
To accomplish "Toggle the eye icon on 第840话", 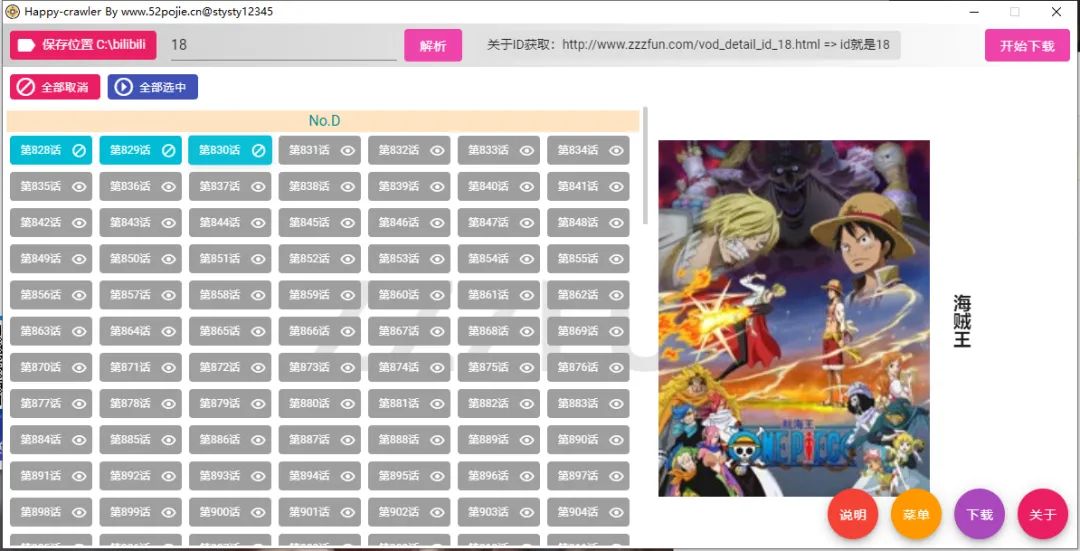I will click(527, 187).
